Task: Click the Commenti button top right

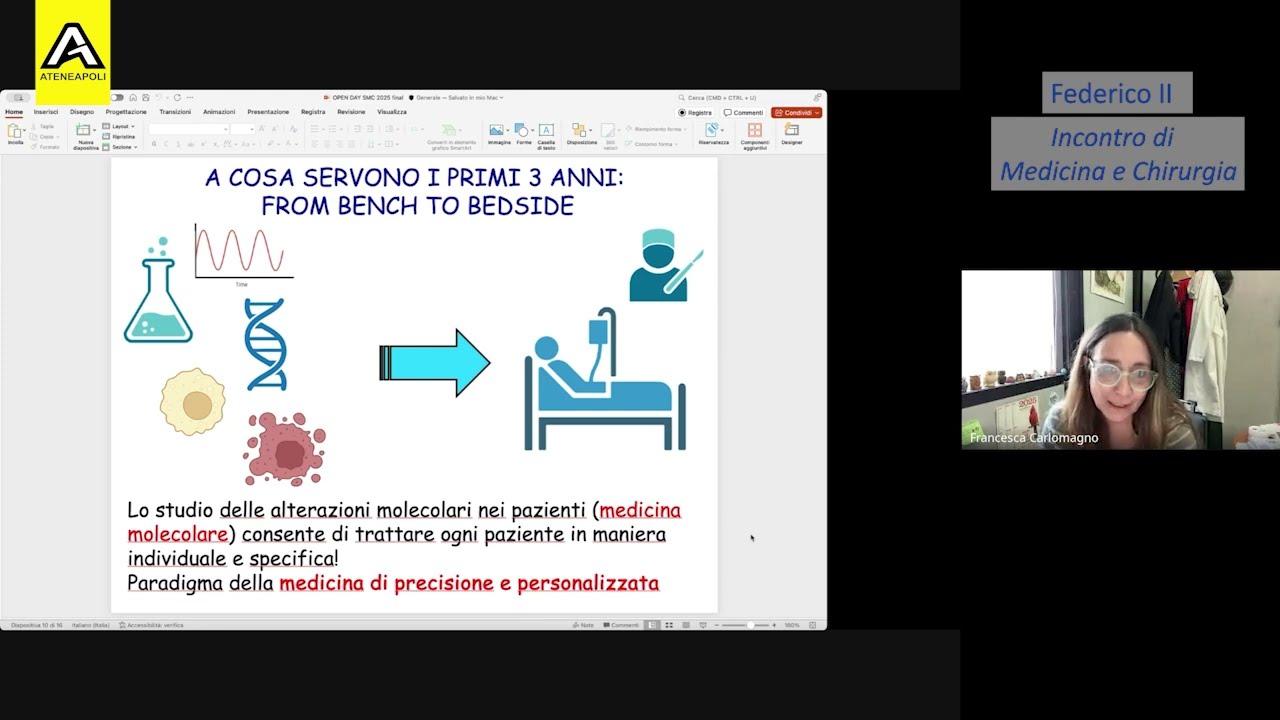Action: (743, 113)
